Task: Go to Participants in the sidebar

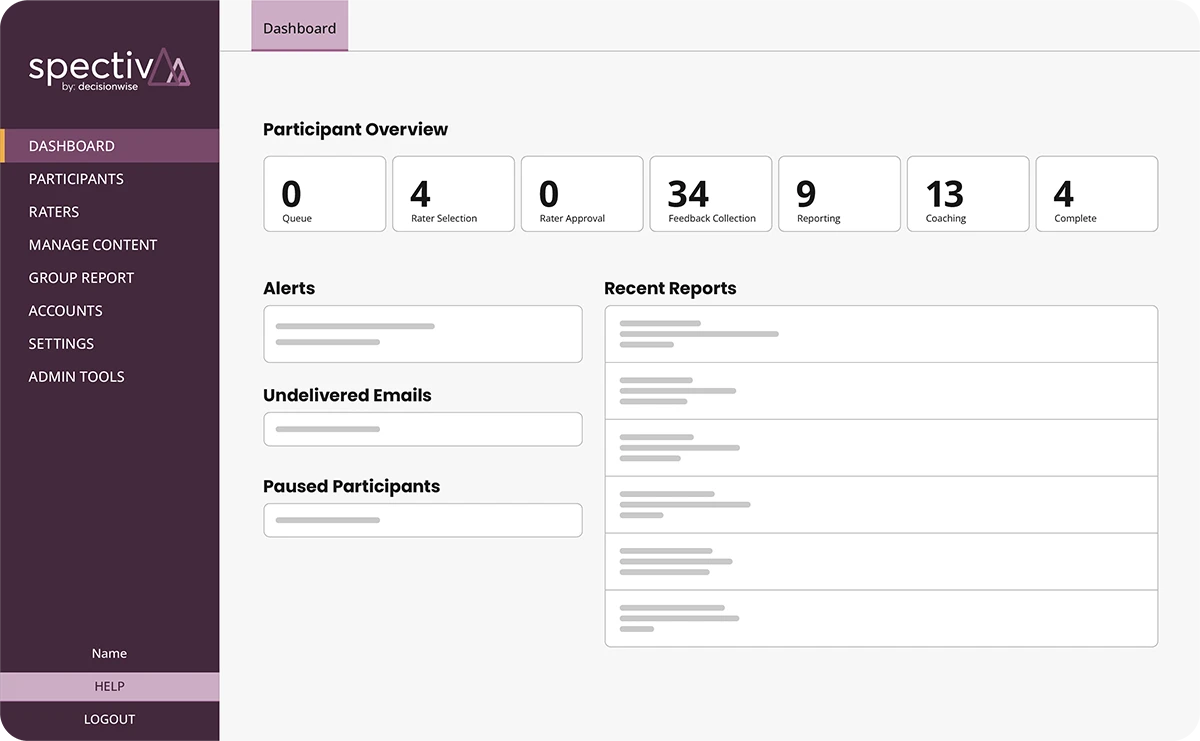Action: [76, 179]
